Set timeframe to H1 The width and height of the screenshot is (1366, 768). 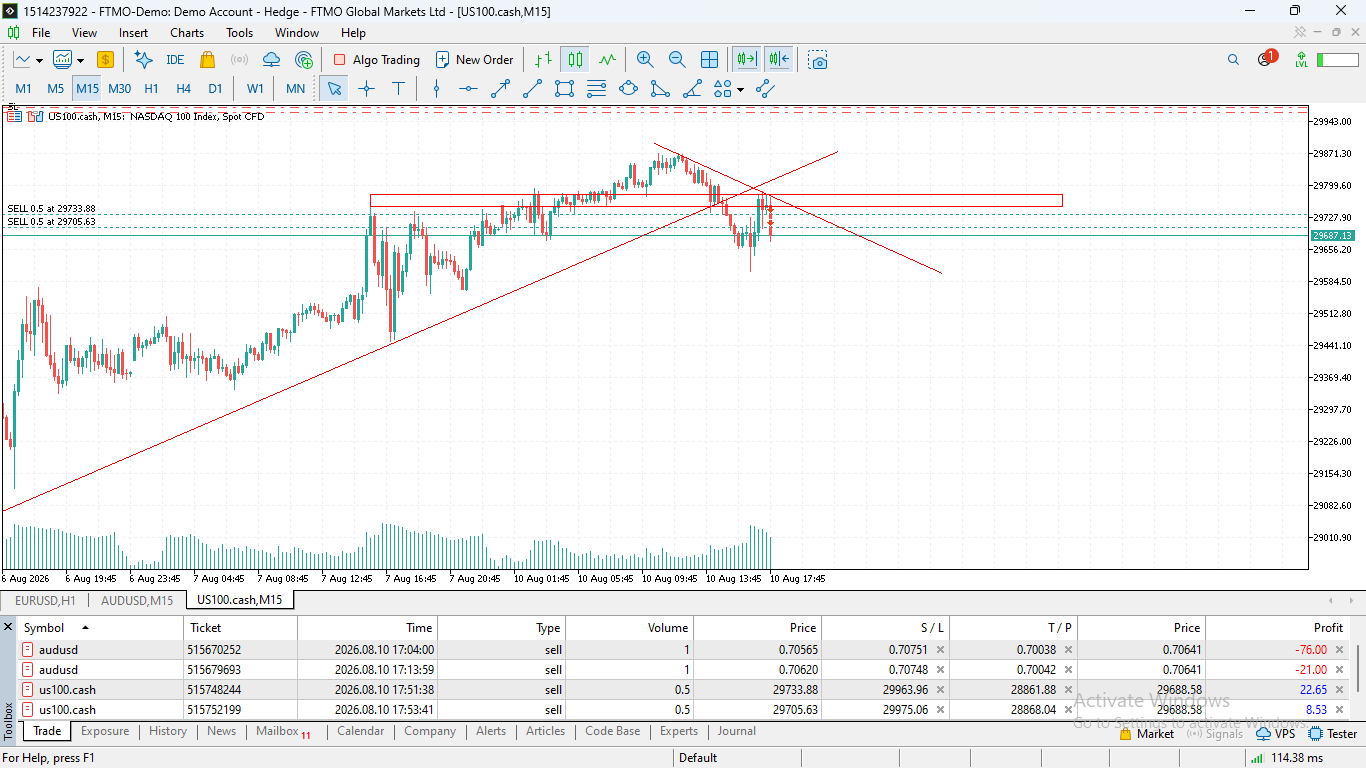coord(151,89)
